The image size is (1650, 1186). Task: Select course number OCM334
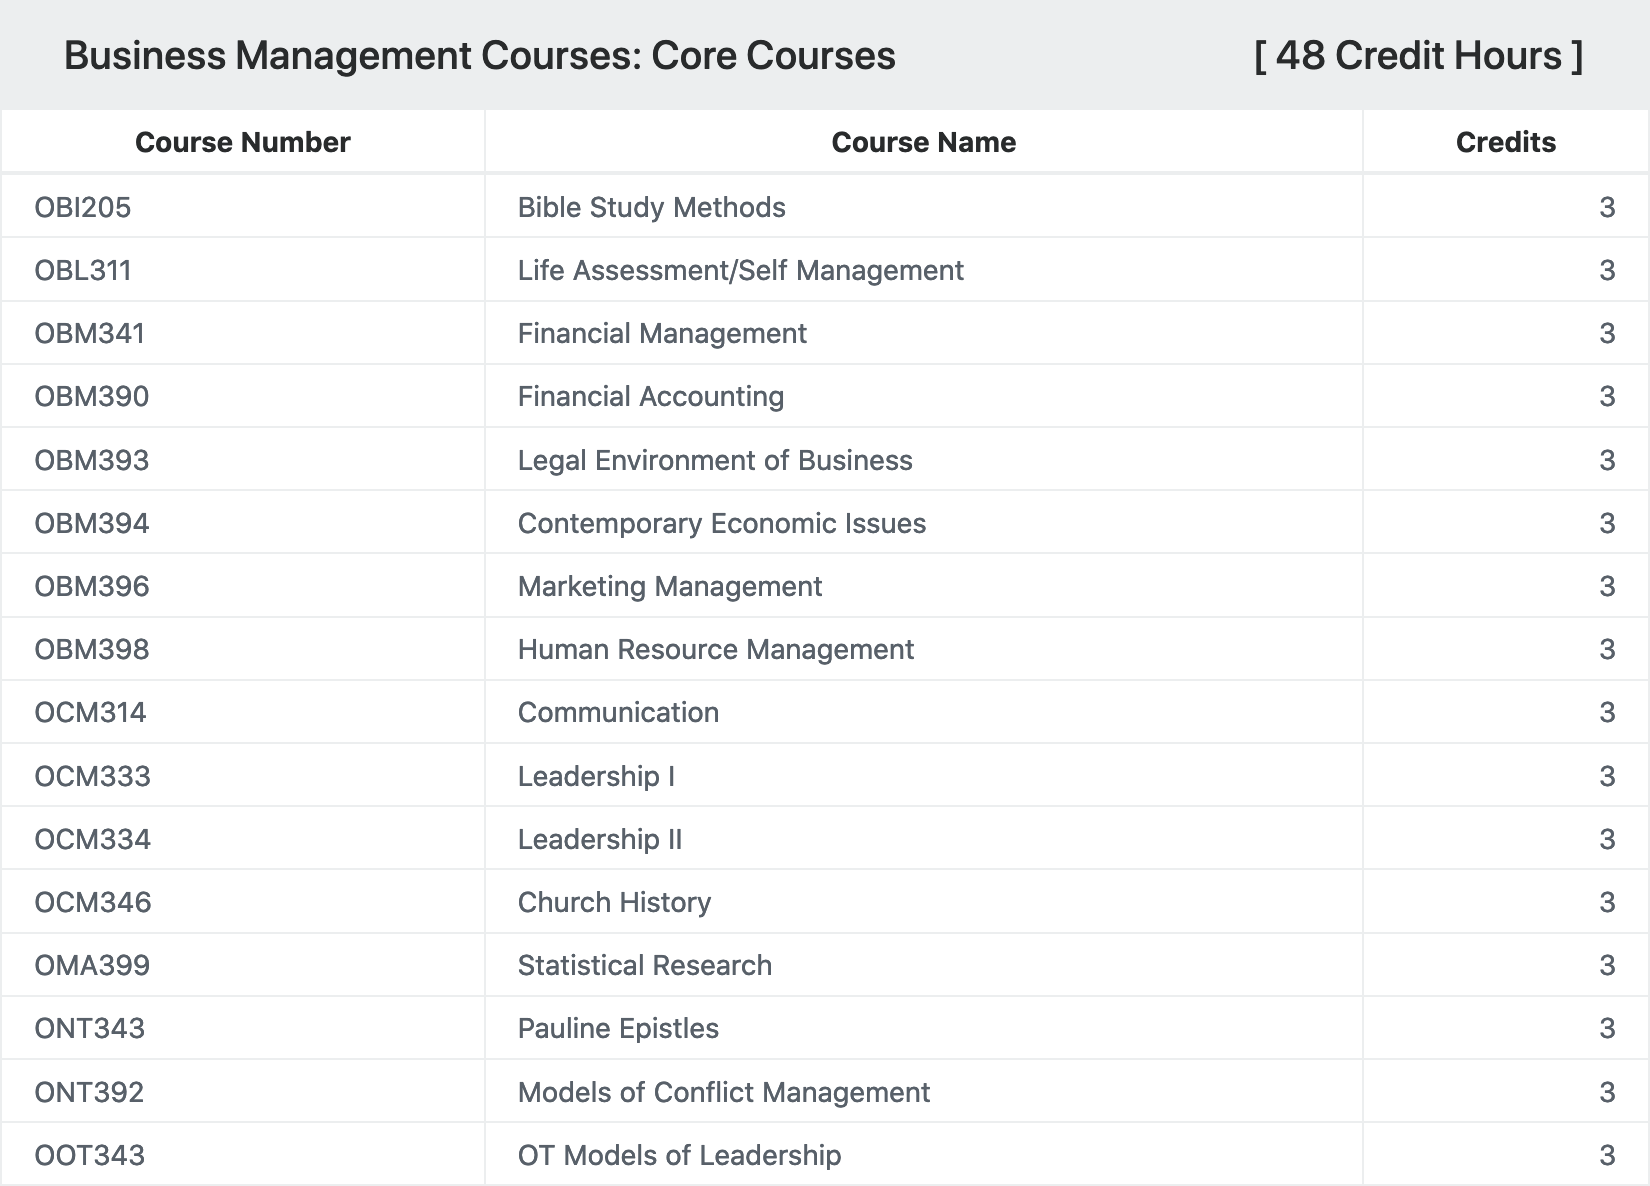(92, 839)
